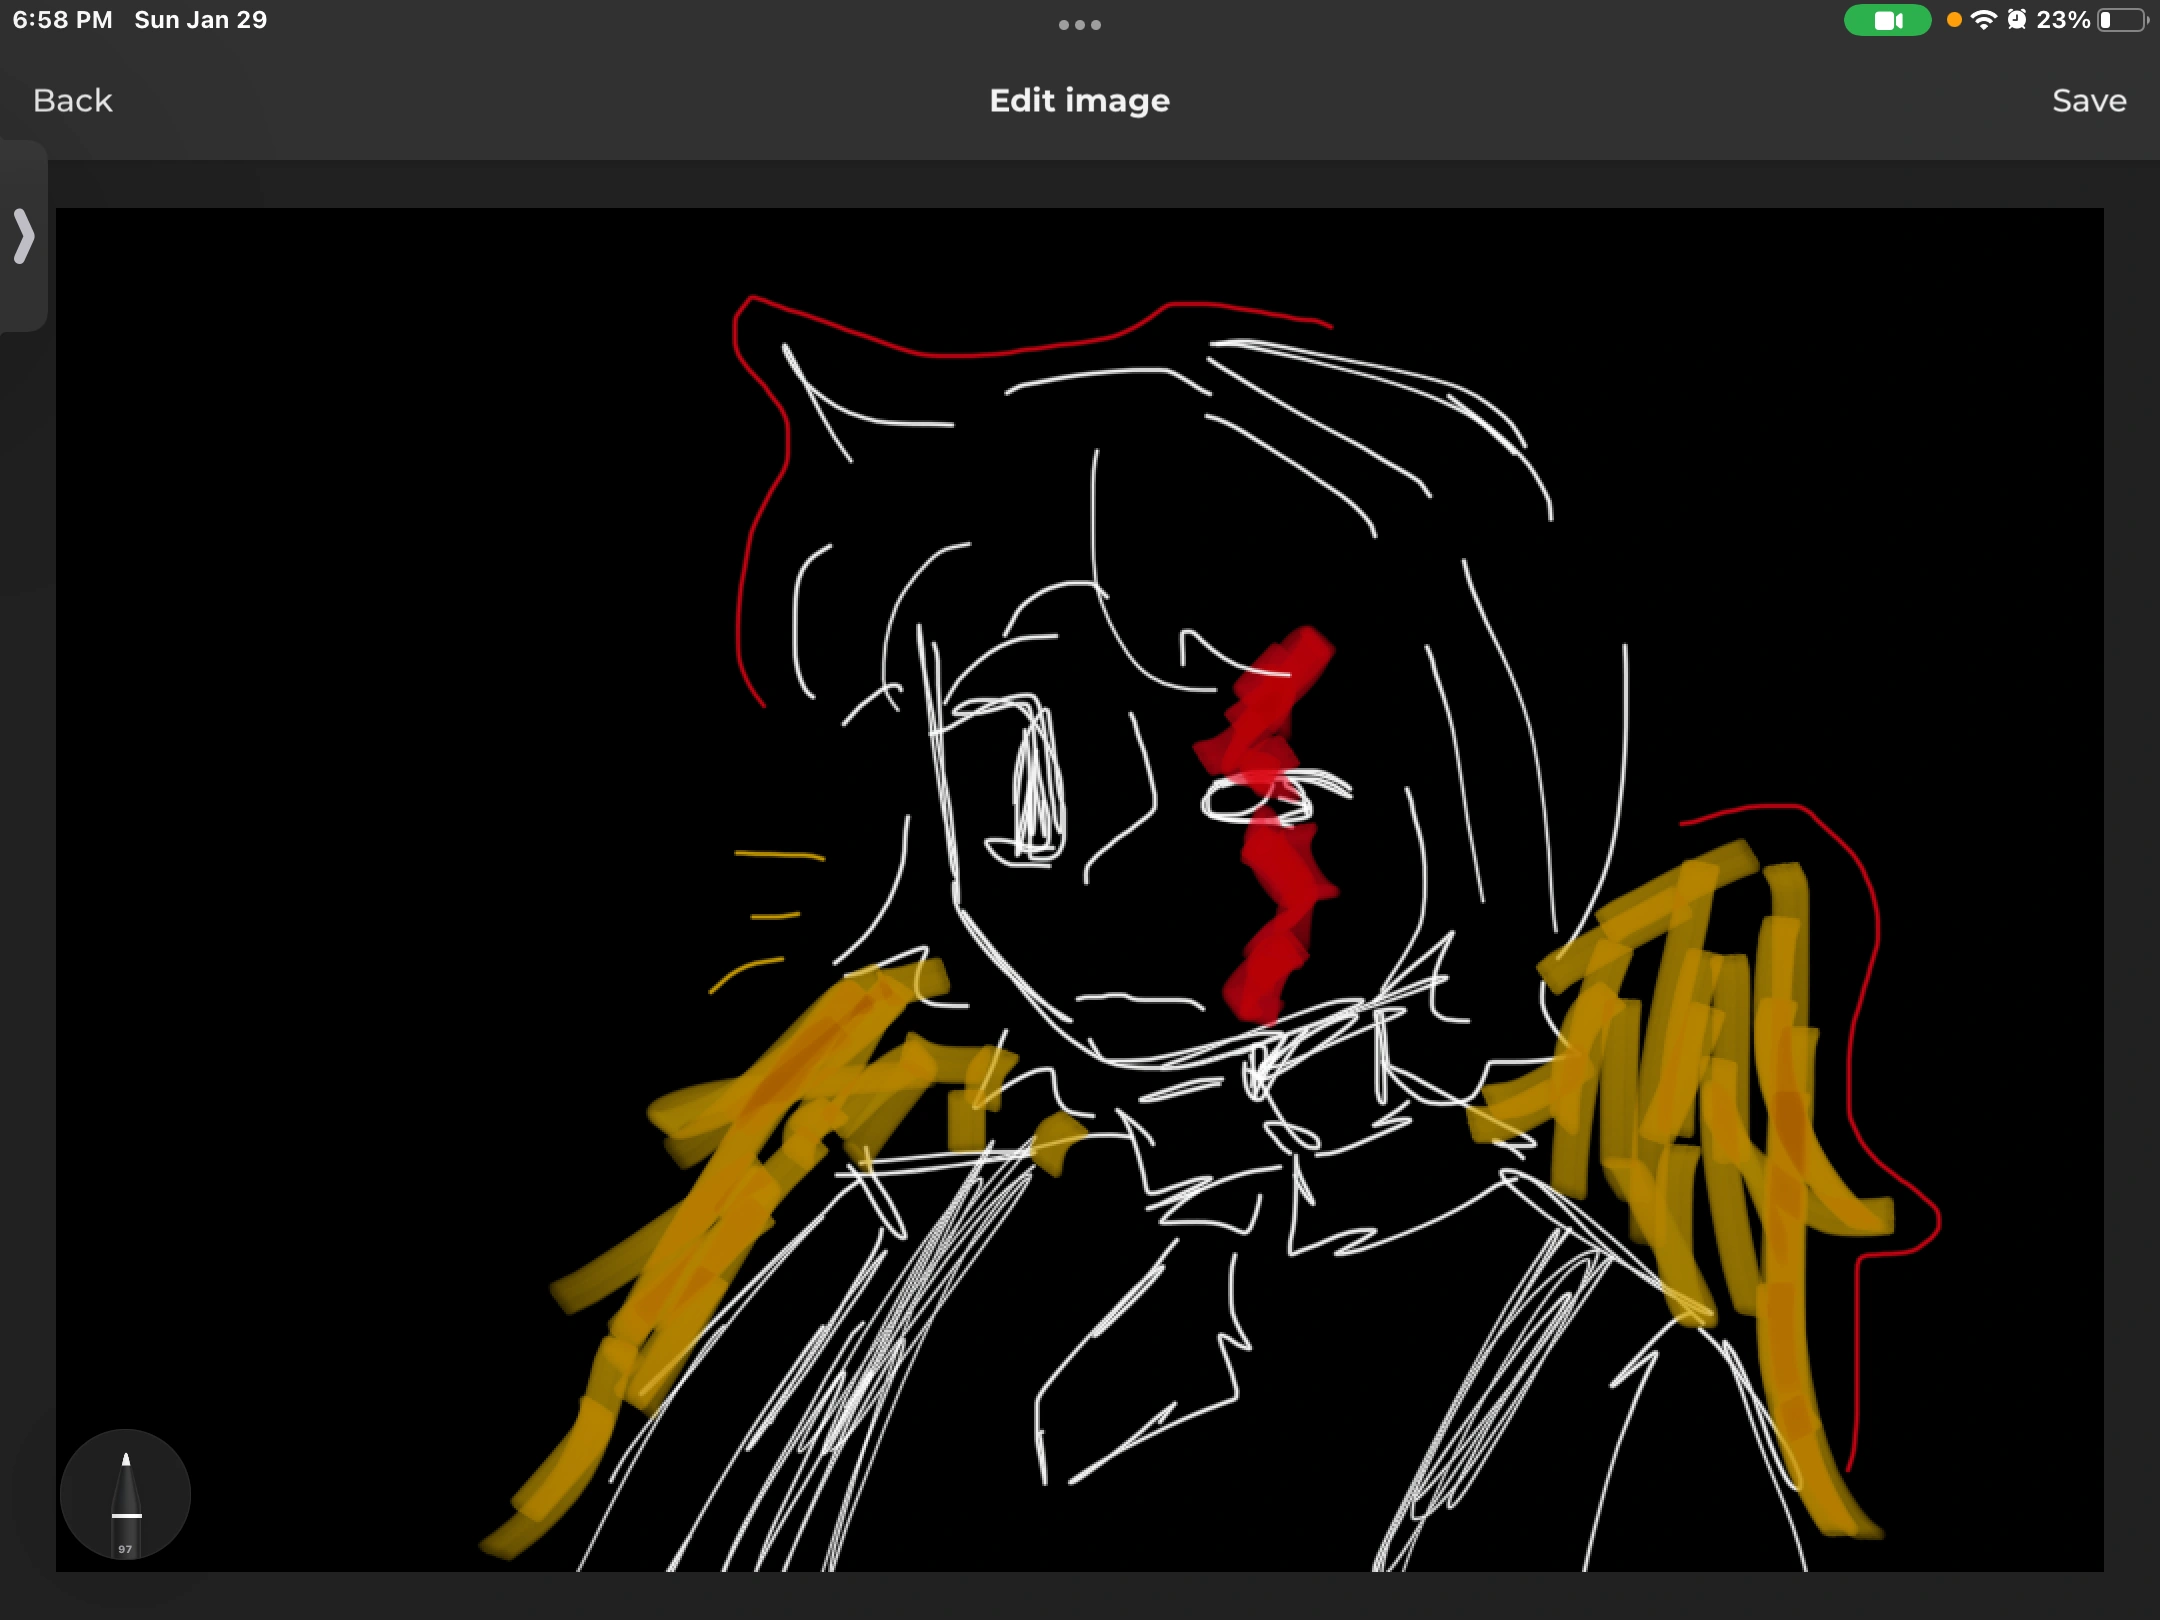Tap the Edit image title
2160x1620 pixels.
point(1078,99)
